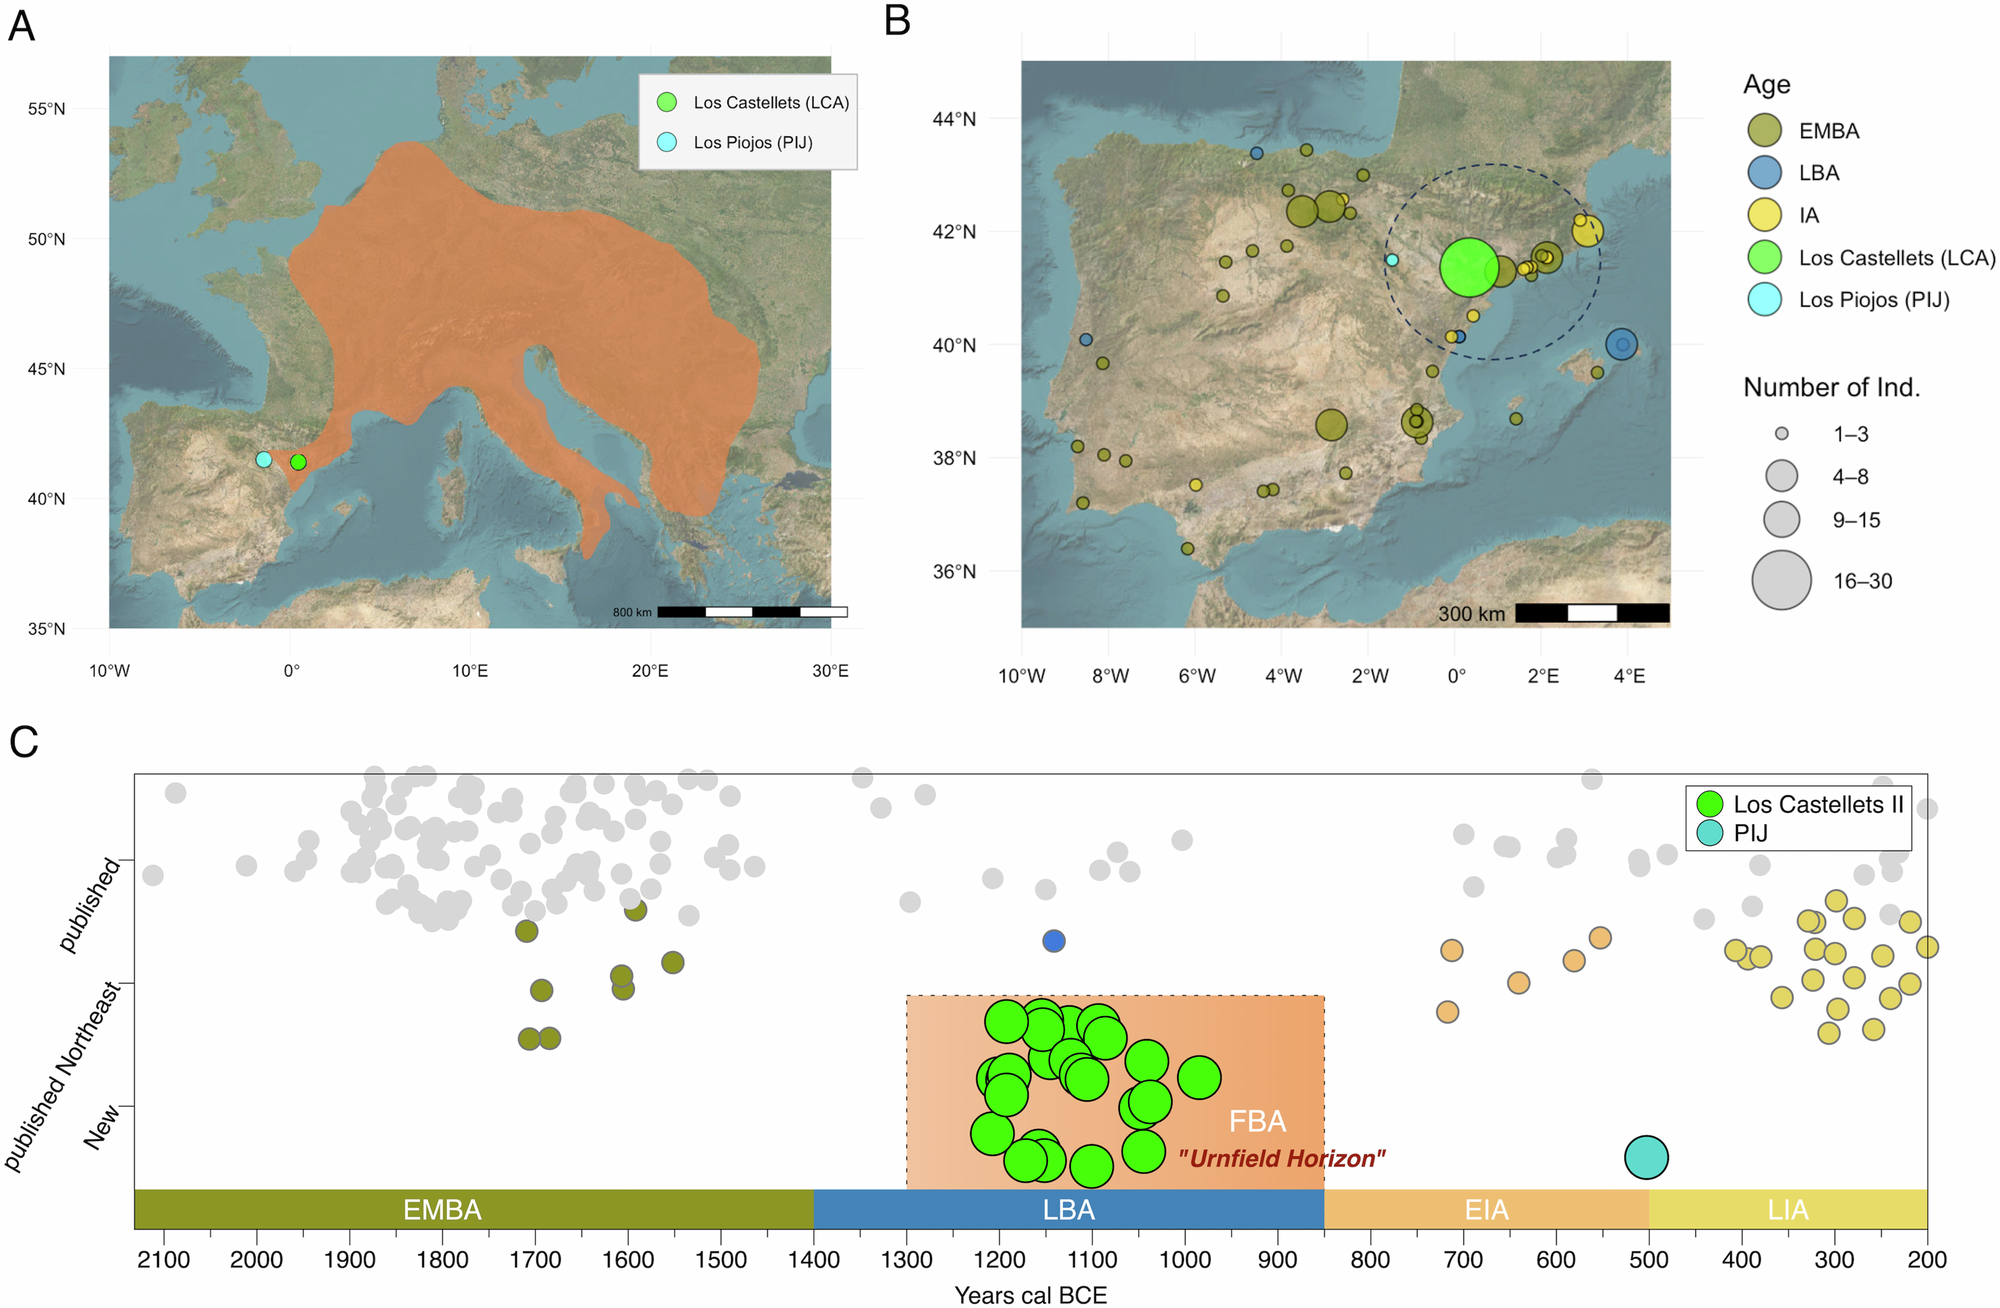The width and height of the screenshot is (2000, 1308).
Task: Click the EIA bar on the timeline
Action: [x=1486, y=1209]
